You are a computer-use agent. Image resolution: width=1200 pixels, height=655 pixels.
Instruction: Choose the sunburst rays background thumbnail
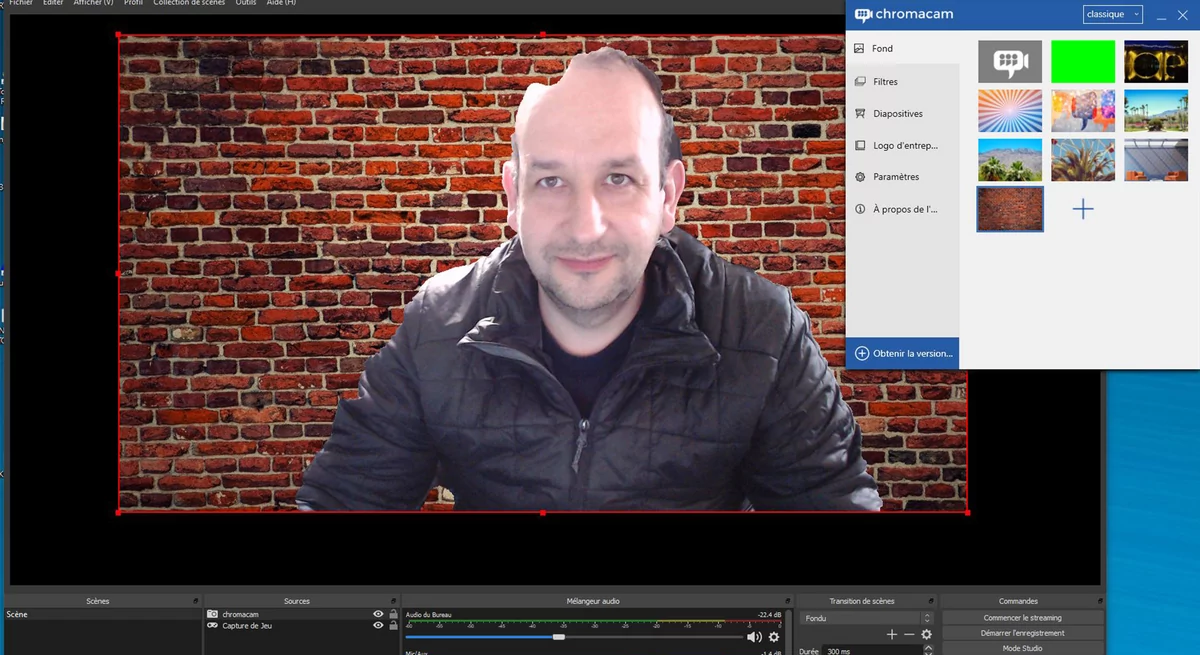point(1010,111)
